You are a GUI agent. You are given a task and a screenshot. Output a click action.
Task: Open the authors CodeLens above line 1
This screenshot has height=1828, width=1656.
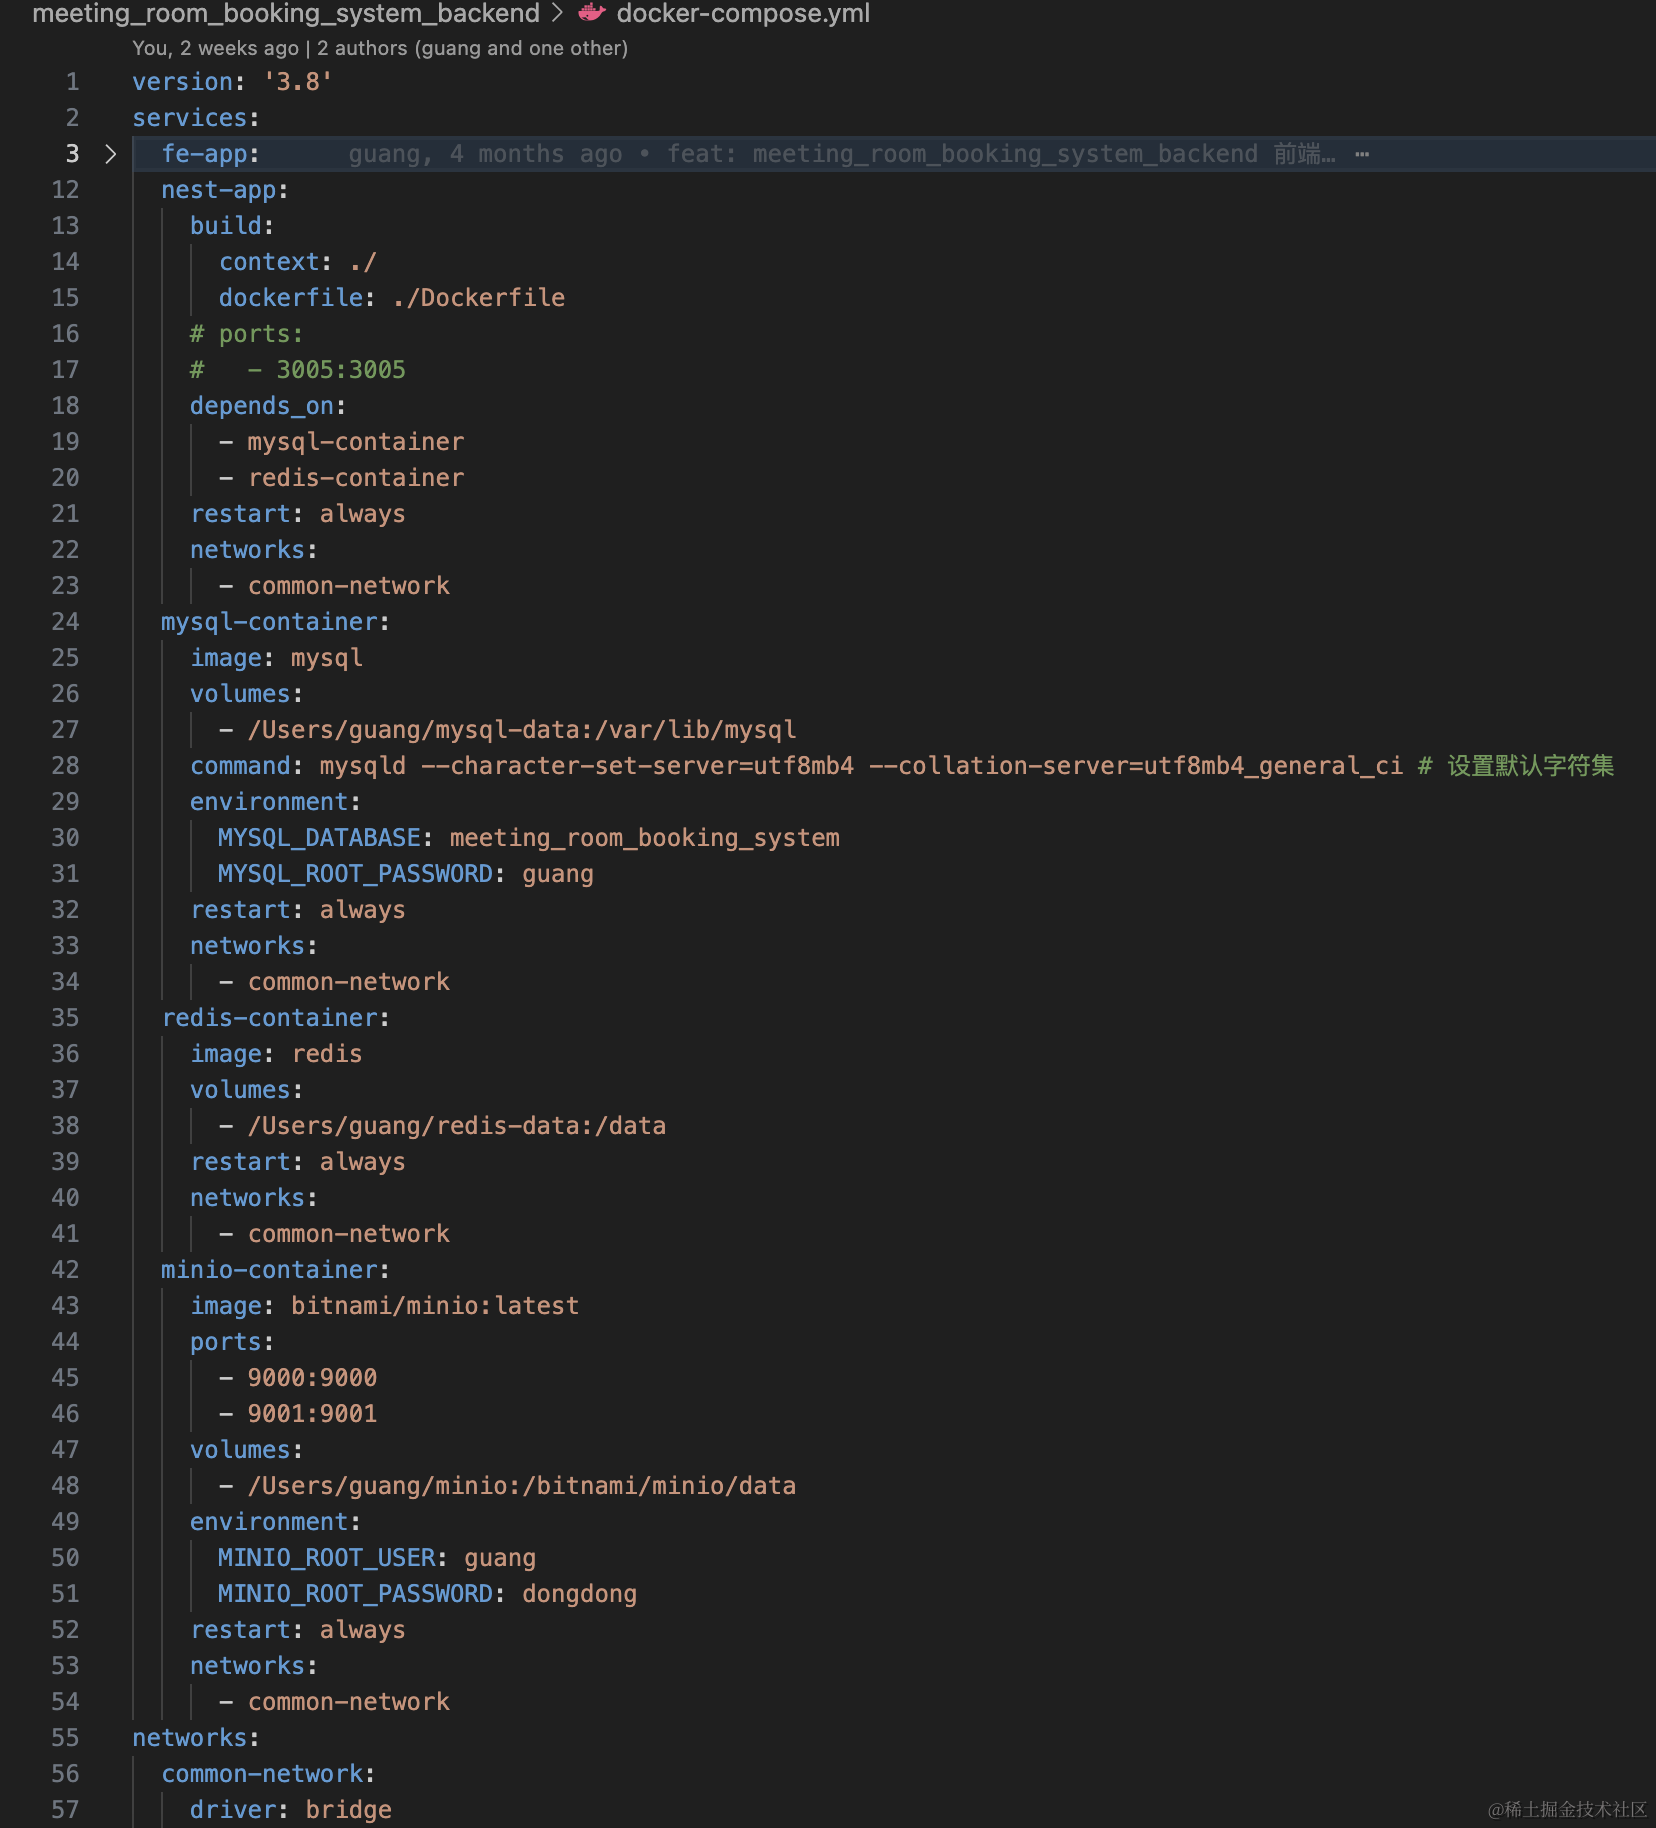380,48
